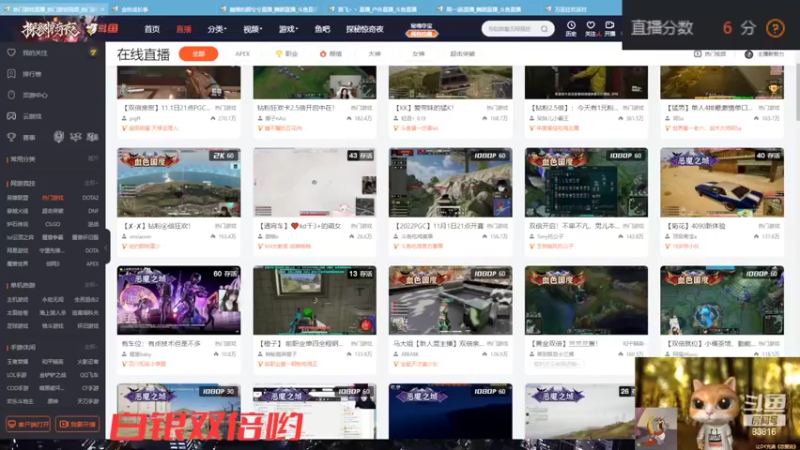Open the 历史 clock icon
Screen dimensions: 800x450
pyautogui.click(x=571, y=26)
